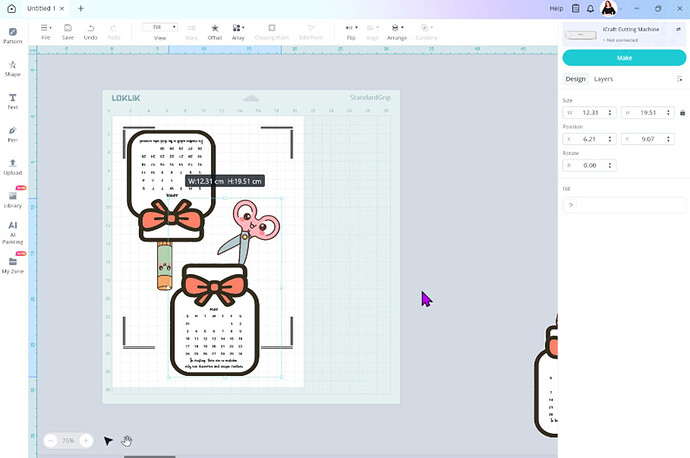Open the Pattern panel in sidebar
Viewport: 690px width, 458px height.
(13, 35)
